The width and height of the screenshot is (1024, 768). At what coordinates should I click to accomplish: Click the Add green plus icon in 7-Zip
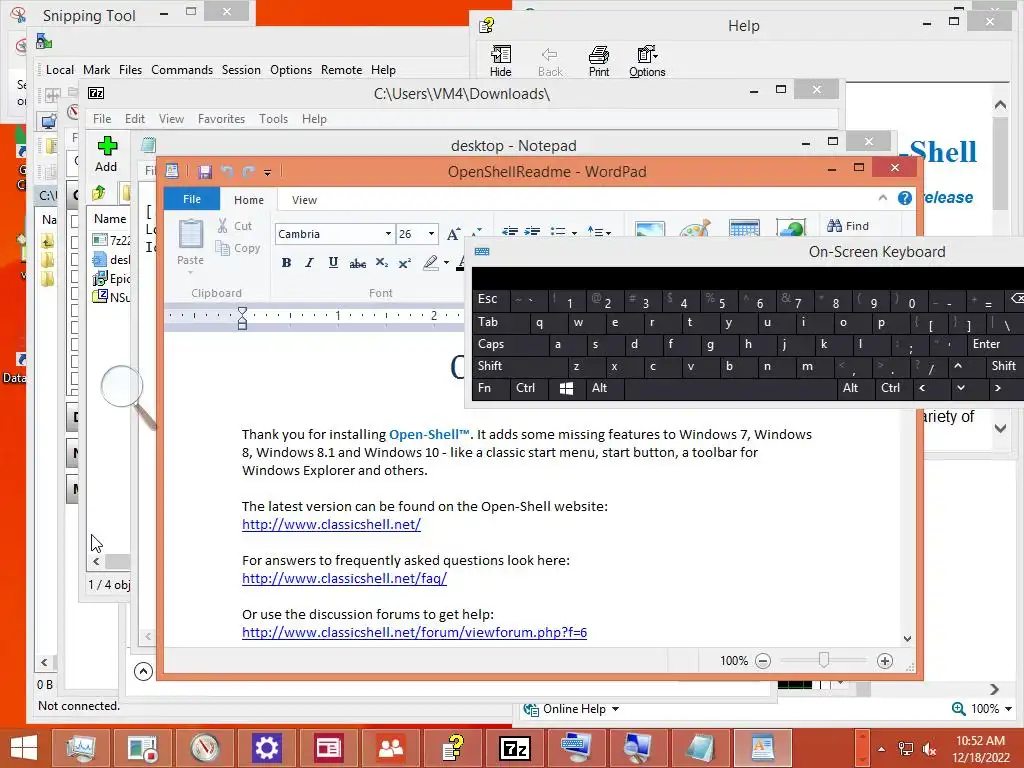click(x=106, y=146)
